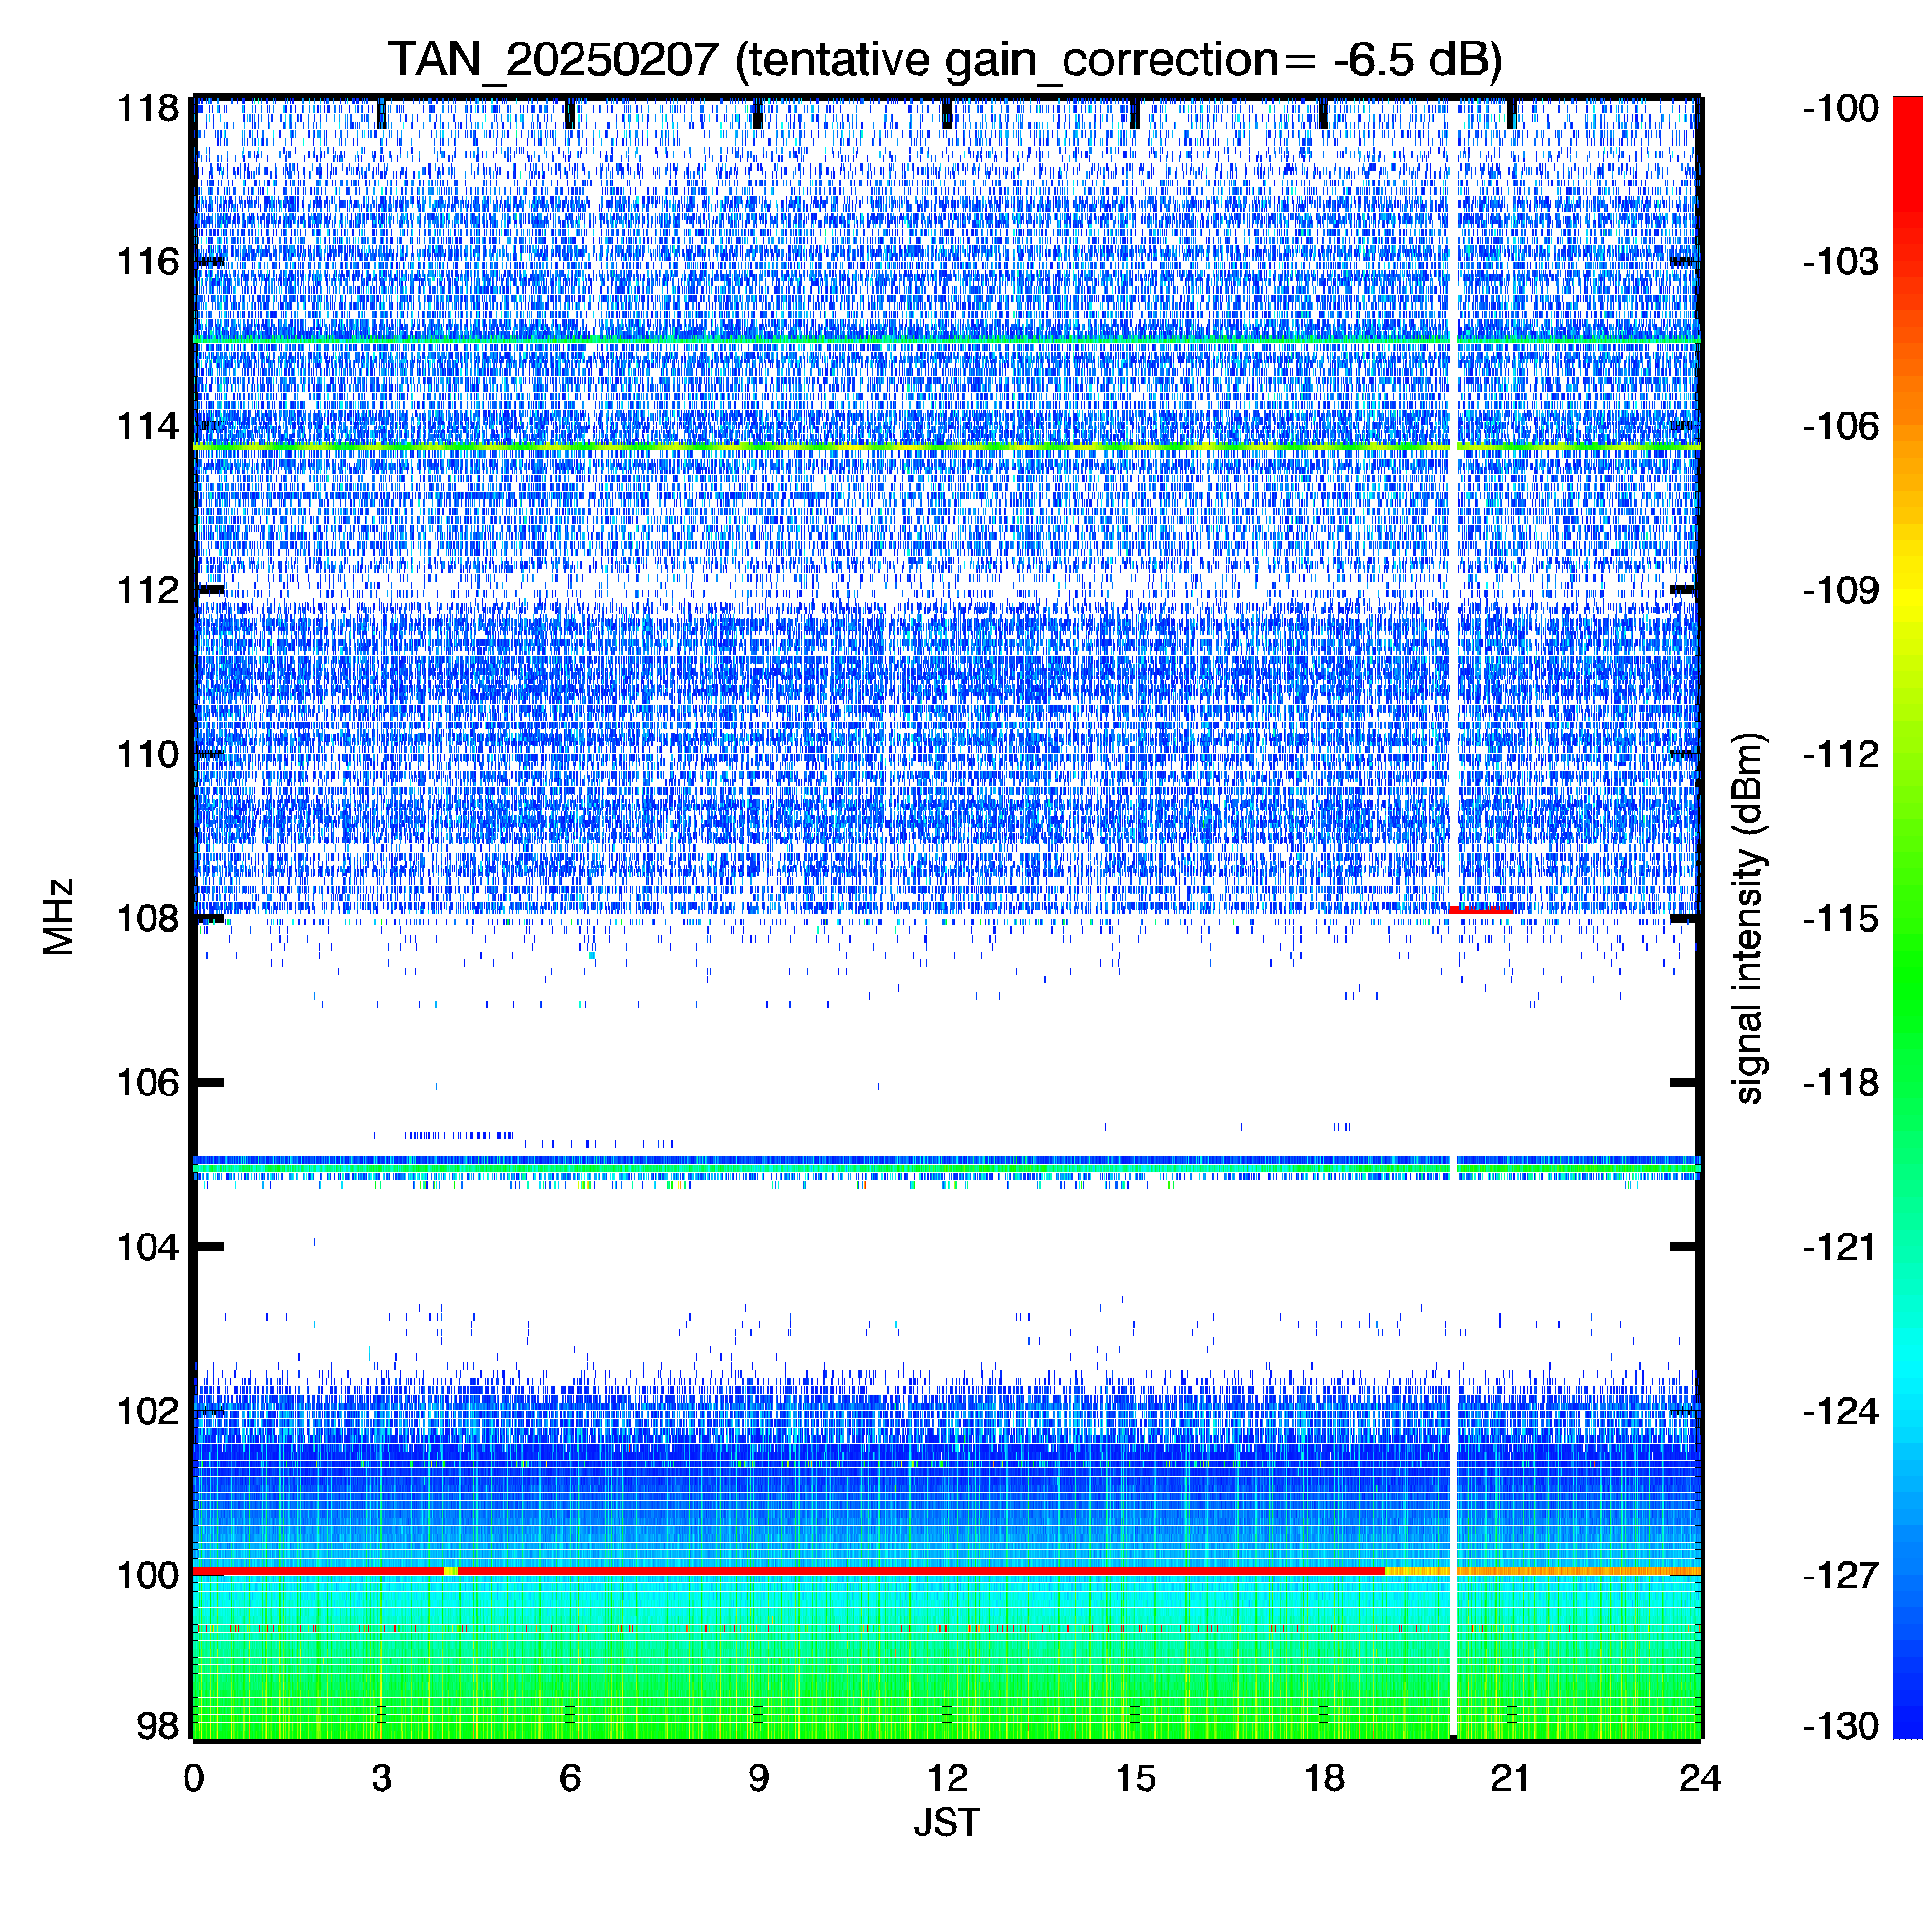Click the horizontal band near 105 MHz
Image resolution: width=1932 pixels, height=1932 pixels.
pos(947,1166)
